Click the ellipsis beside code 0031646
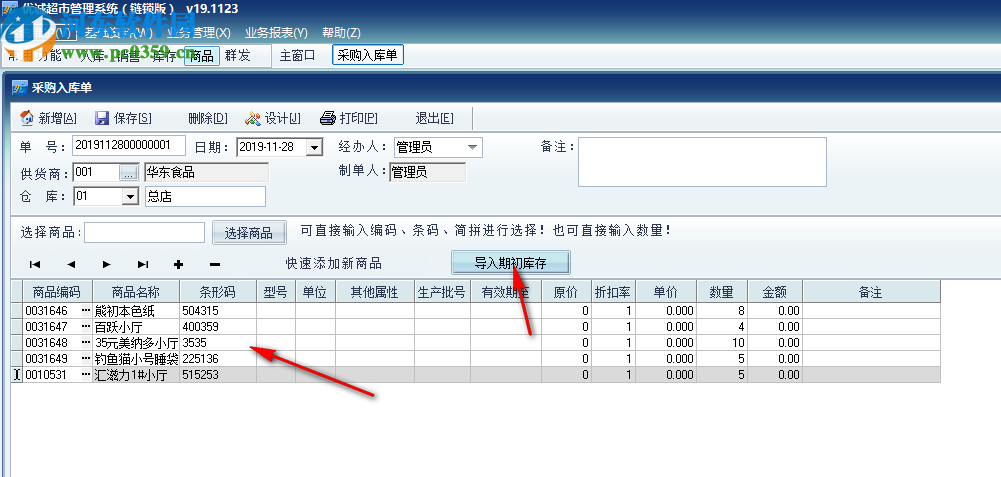The width and height of the screenshot is (1001, 477). pyautogui.click(x=86, y=311)
